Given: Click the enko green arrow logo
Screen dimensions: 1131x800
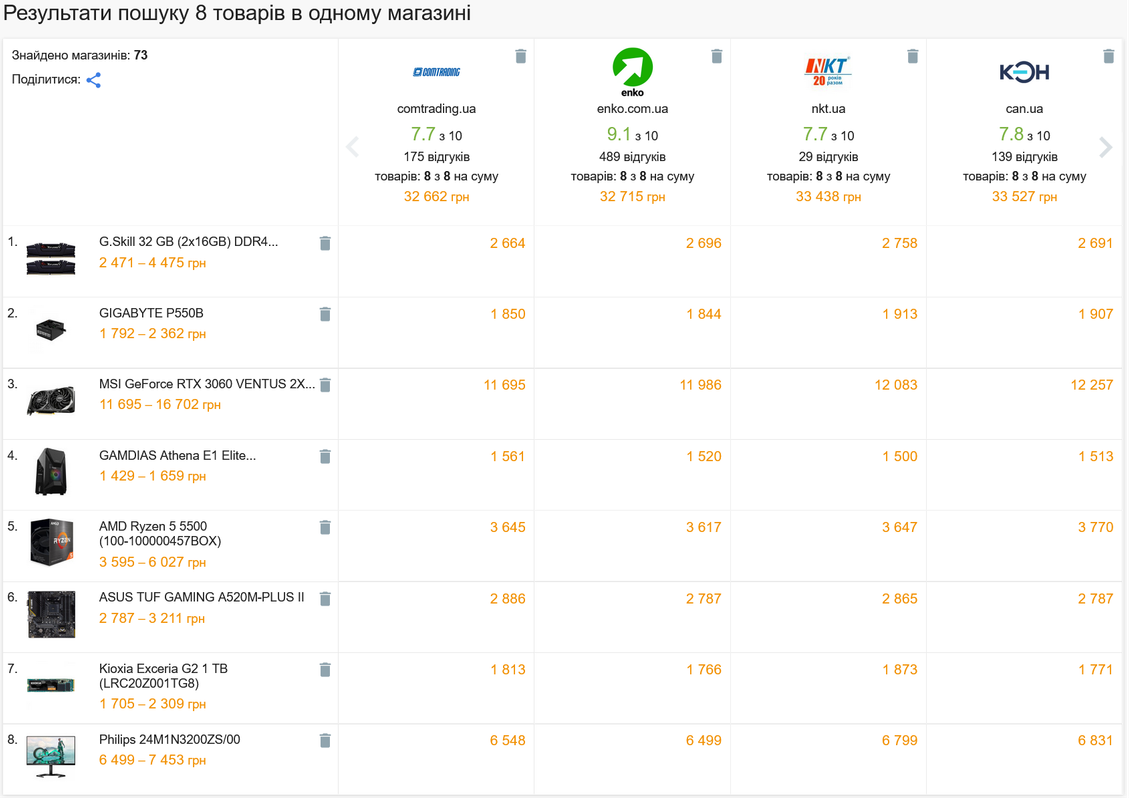Looking at the screenshot, I should [x=633, y=72].
